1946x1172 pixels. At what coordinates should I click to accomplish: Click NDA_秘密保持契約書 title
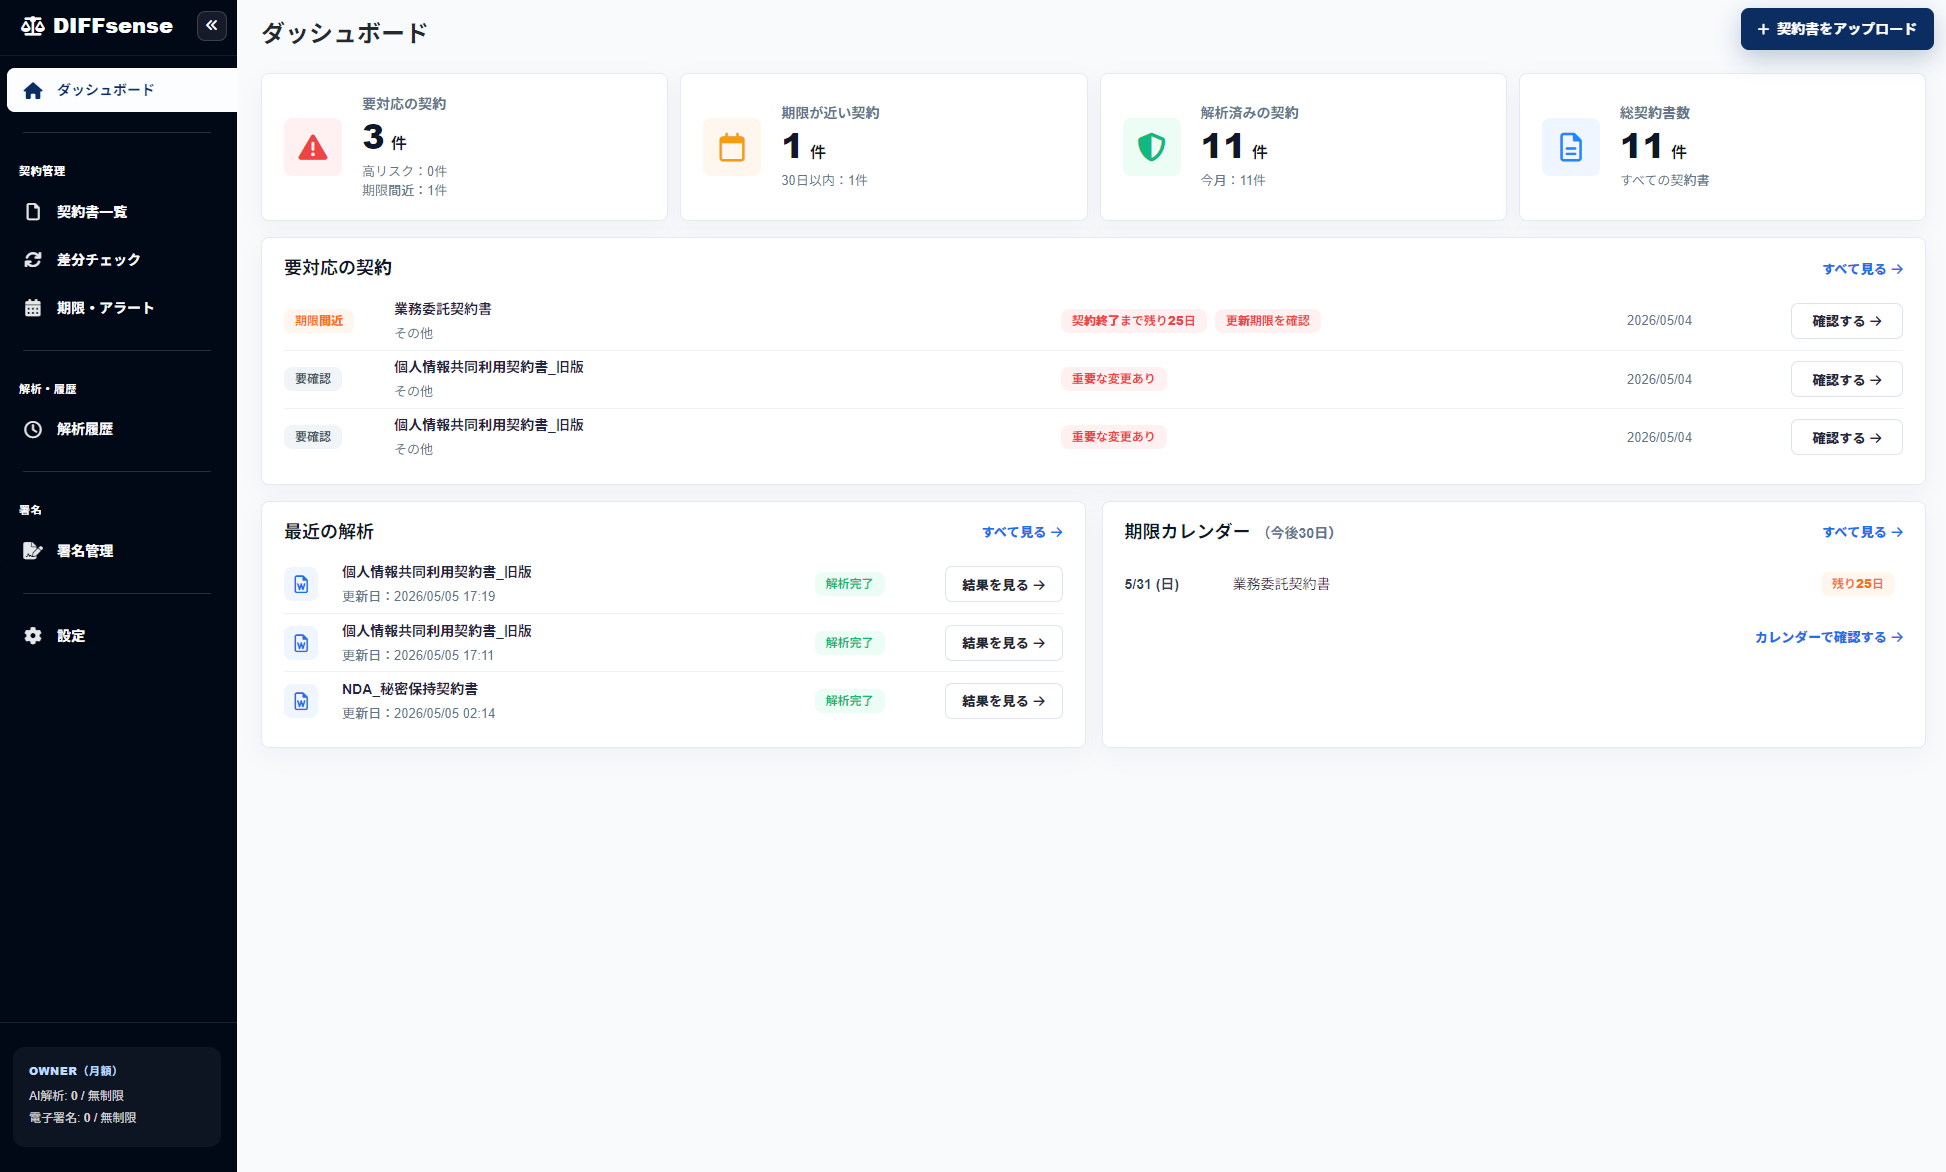click(x=410, y=689)
